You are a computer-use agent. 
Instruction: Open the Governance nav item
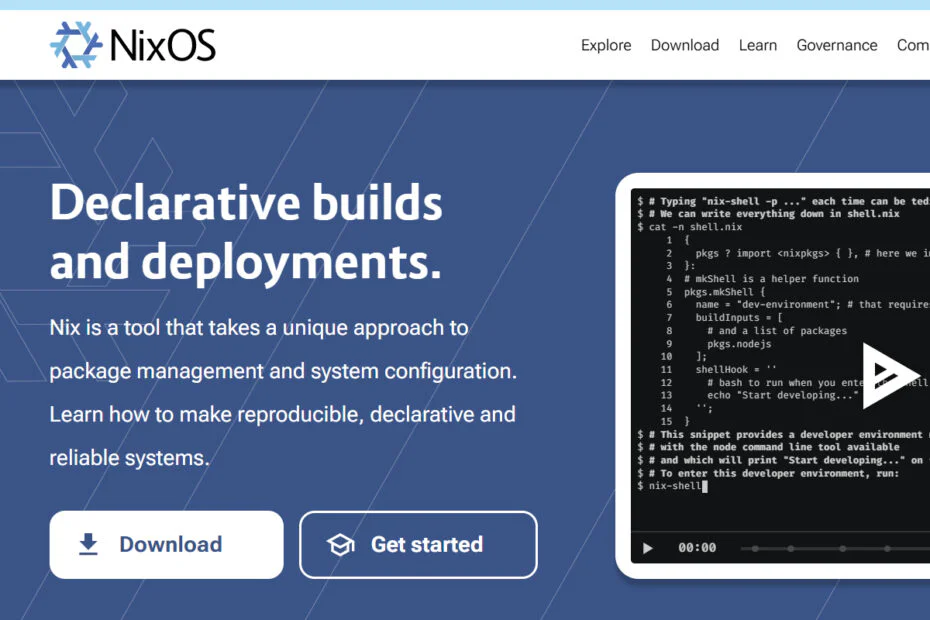coord(836,46)
